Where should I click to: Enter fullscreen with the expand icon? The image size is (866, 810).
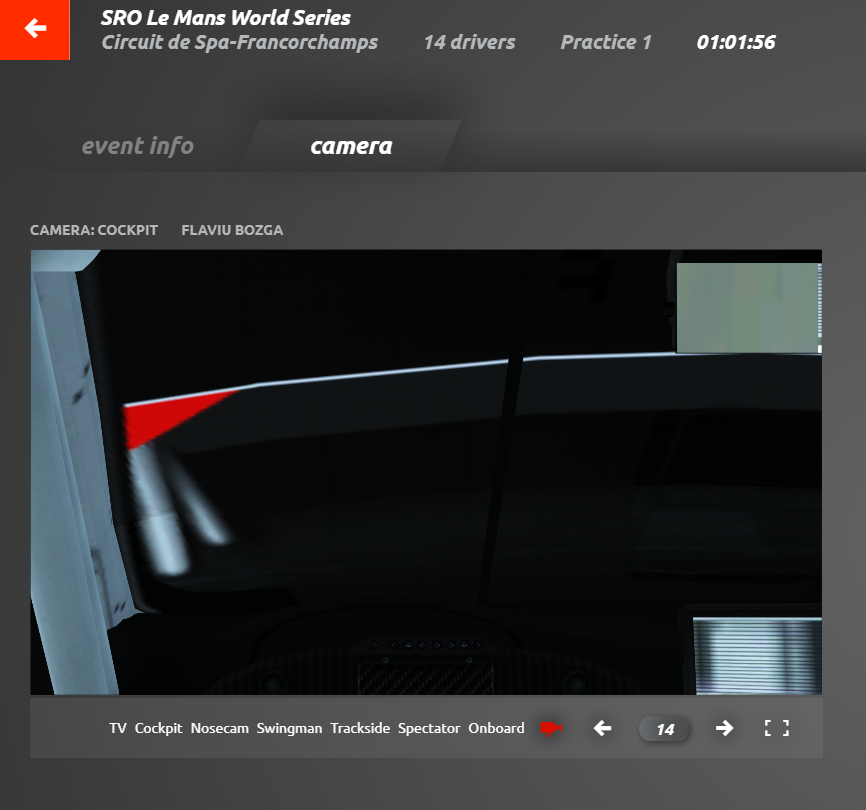(777, 728)
